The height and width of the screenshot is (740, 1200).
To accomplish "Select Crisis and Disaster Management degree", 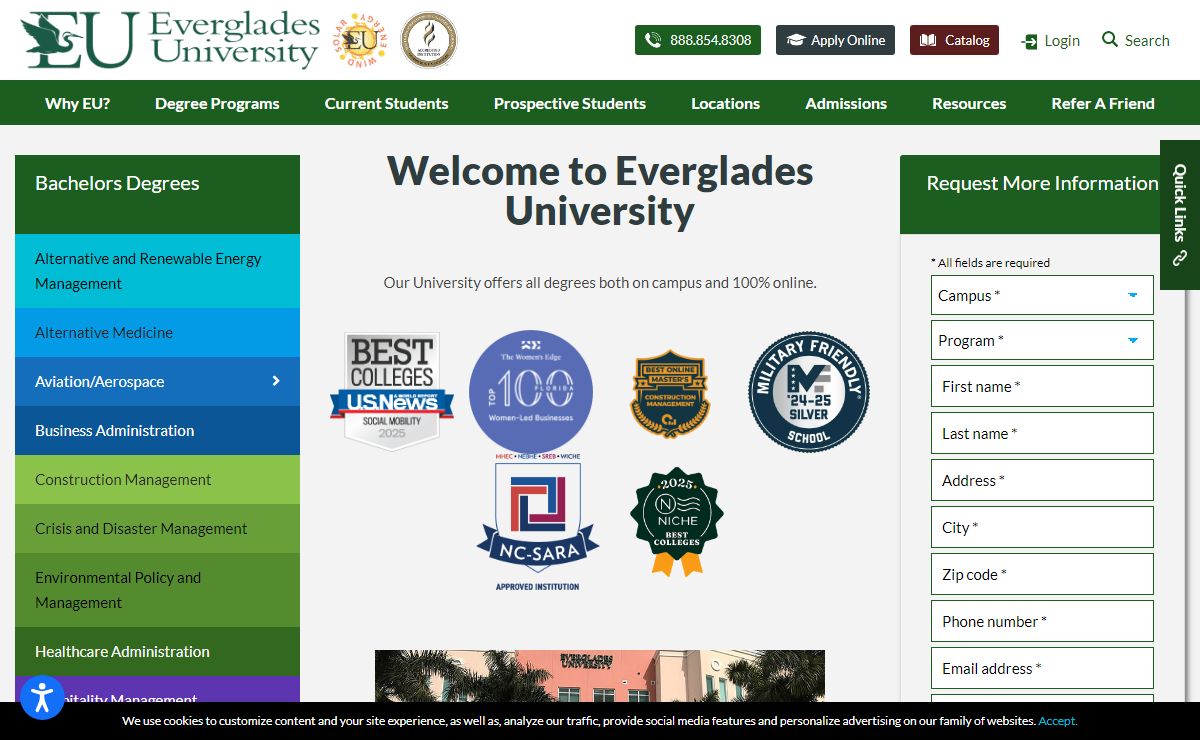I will coord(157,528).
